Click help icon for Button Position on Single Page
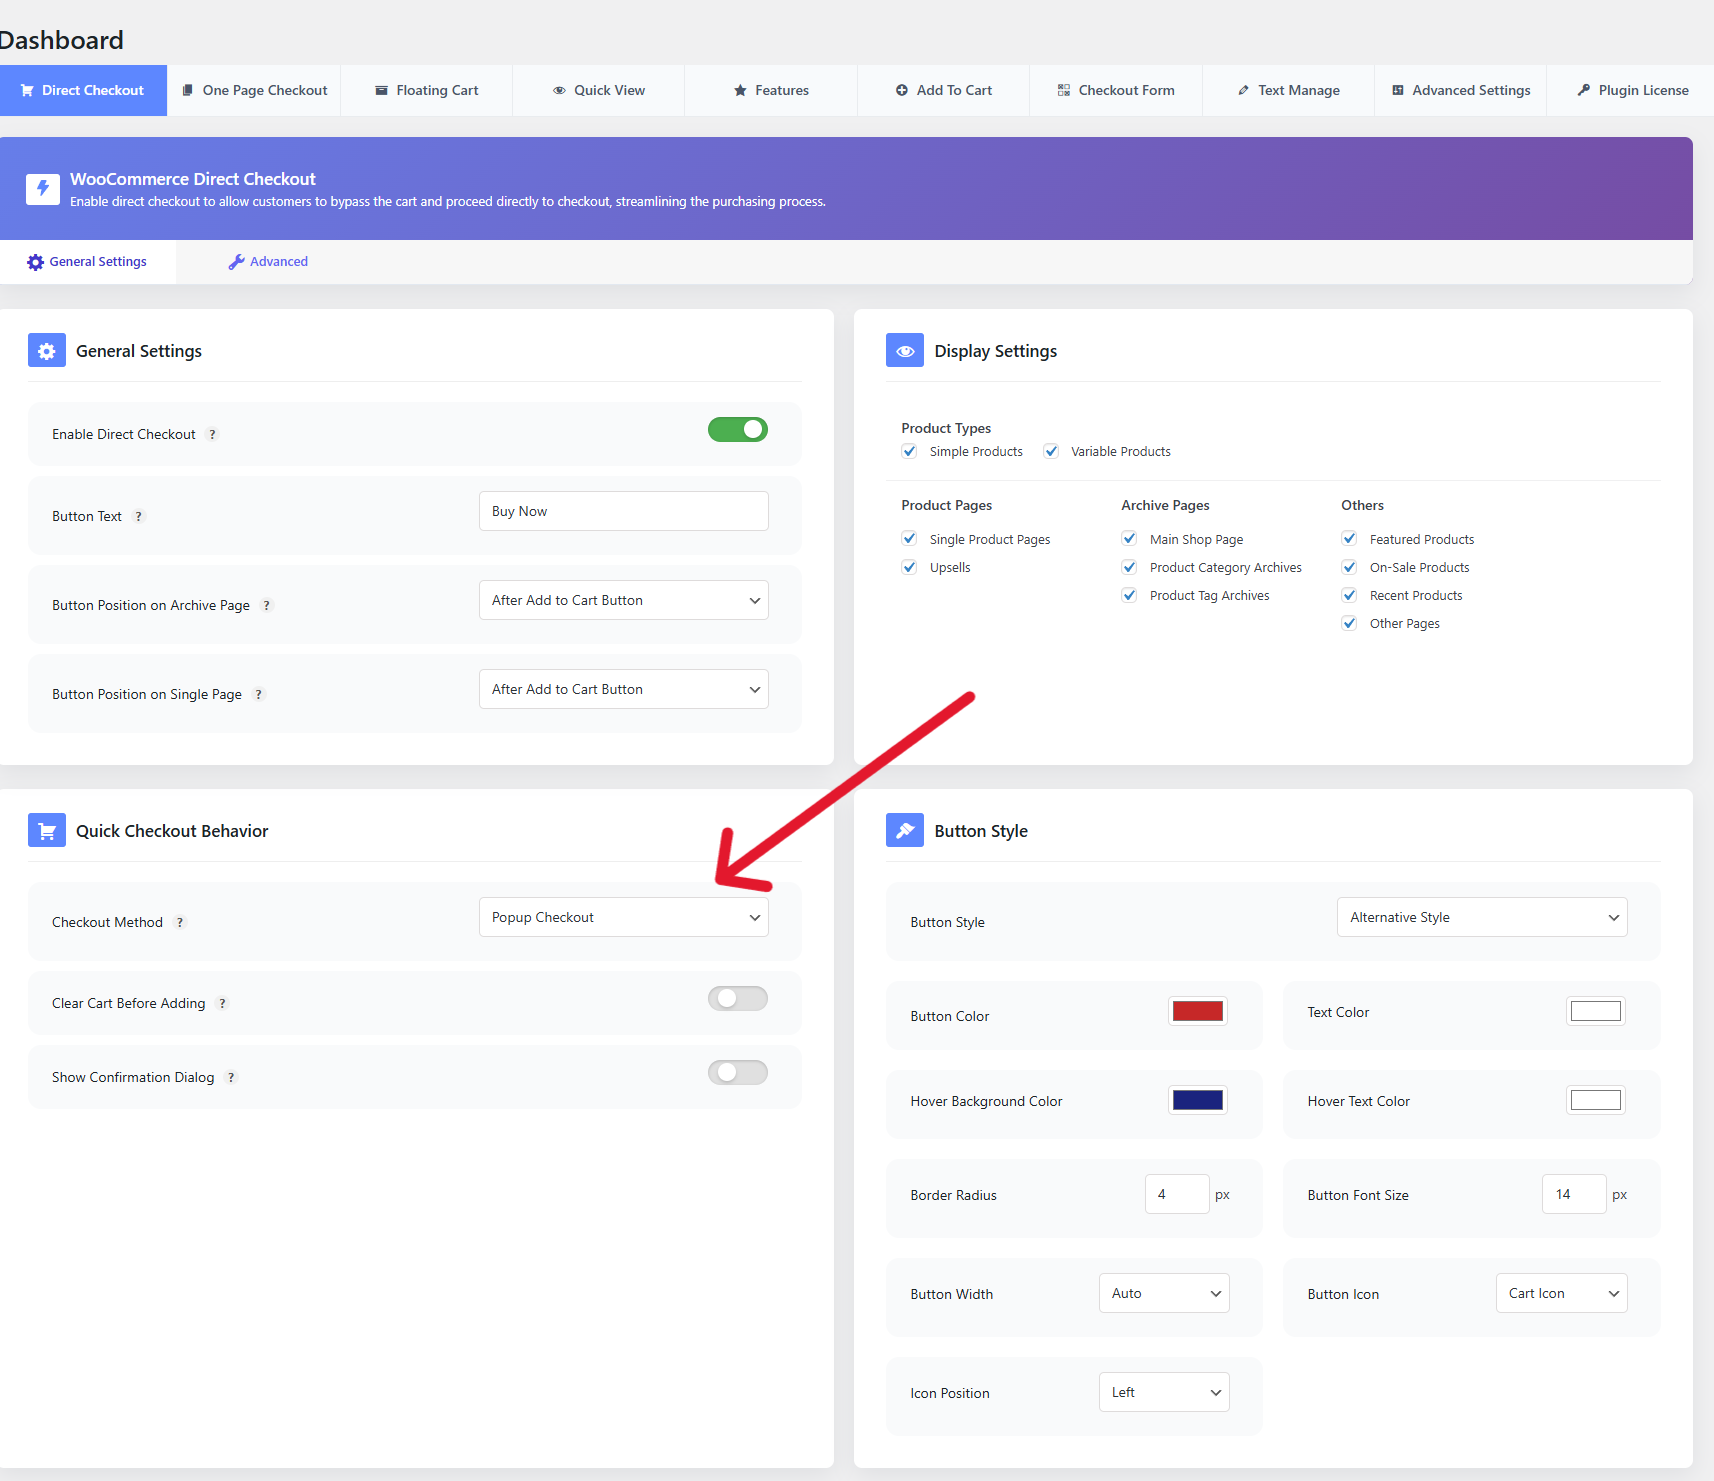Image resolution: width=1714 pixels, height=1481 pixels. tap(258, 694)
